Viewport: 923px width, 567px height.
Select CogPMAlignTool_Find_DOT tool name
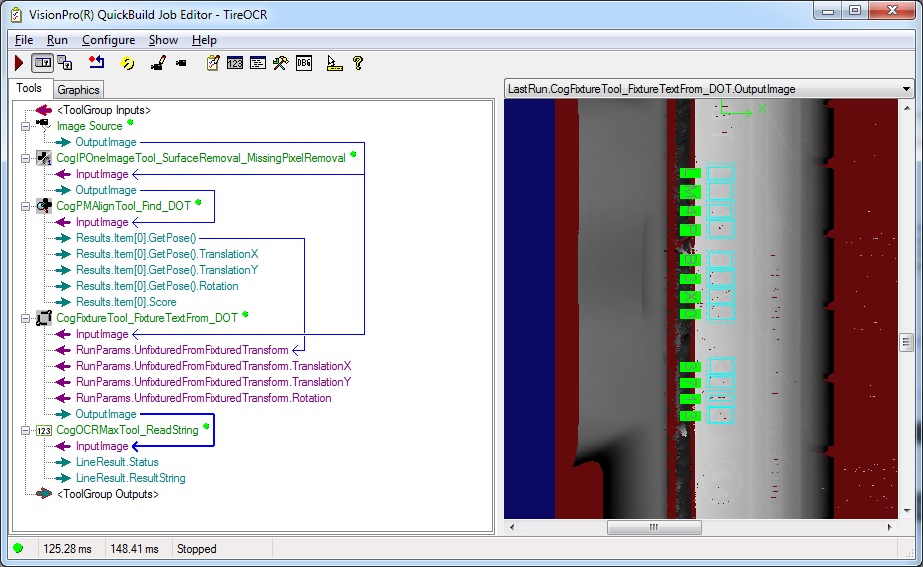tap(123, 206)
